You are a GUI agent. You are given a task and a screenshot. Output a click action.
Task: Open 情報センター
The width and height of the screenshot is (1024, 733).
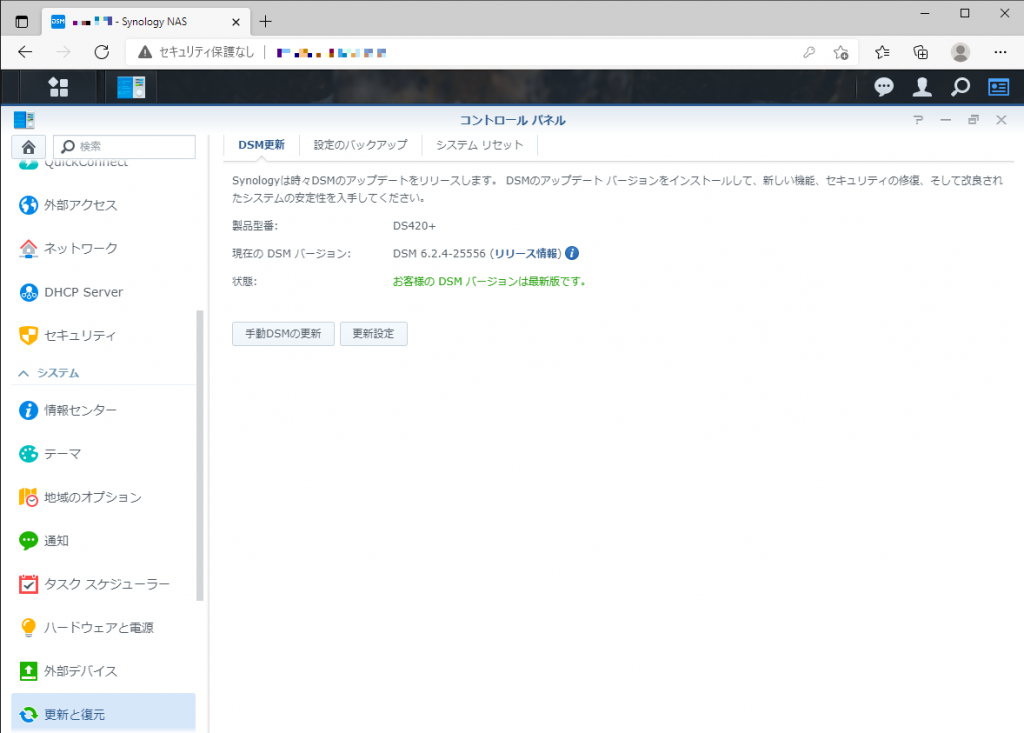103,410
